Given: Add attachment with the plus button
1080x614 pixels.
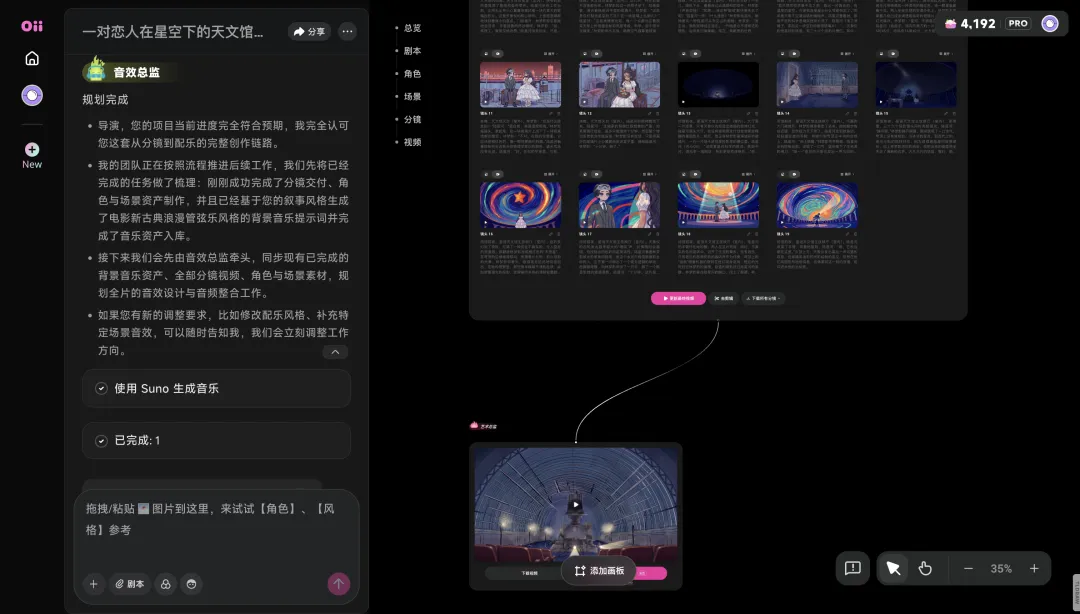Looking at the screenshot, I should point(94,584).
